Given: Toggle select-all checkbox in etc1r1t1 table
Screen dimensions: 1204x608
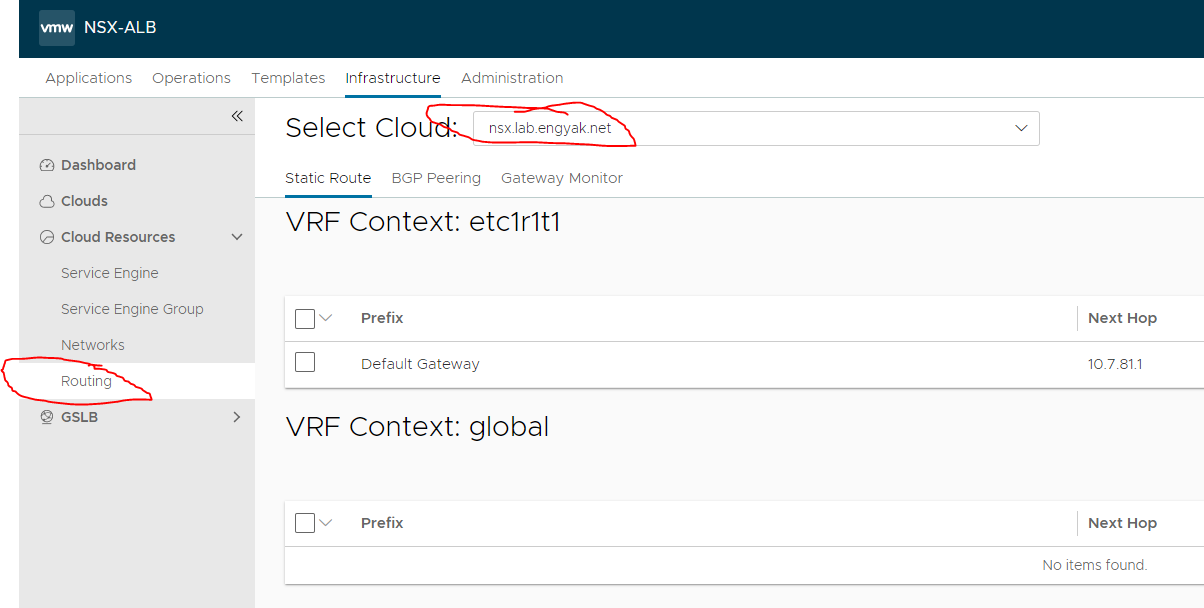Looking at the screenshot, I should (305, 318).
